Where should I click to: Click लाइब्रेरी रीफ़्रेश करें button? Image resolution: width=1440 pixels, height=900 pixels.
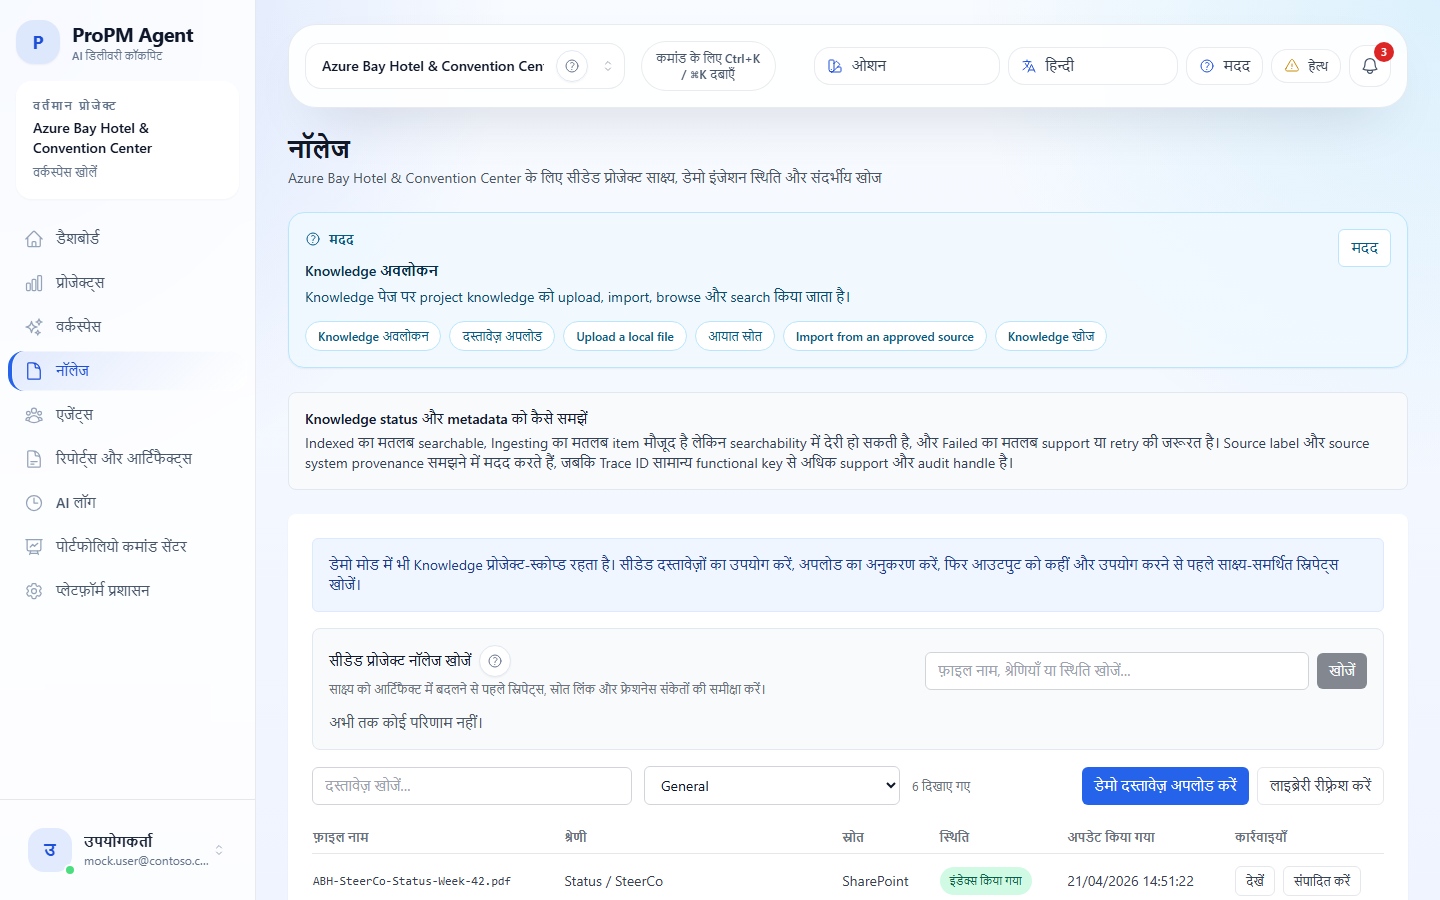[x=1320, y=786]
